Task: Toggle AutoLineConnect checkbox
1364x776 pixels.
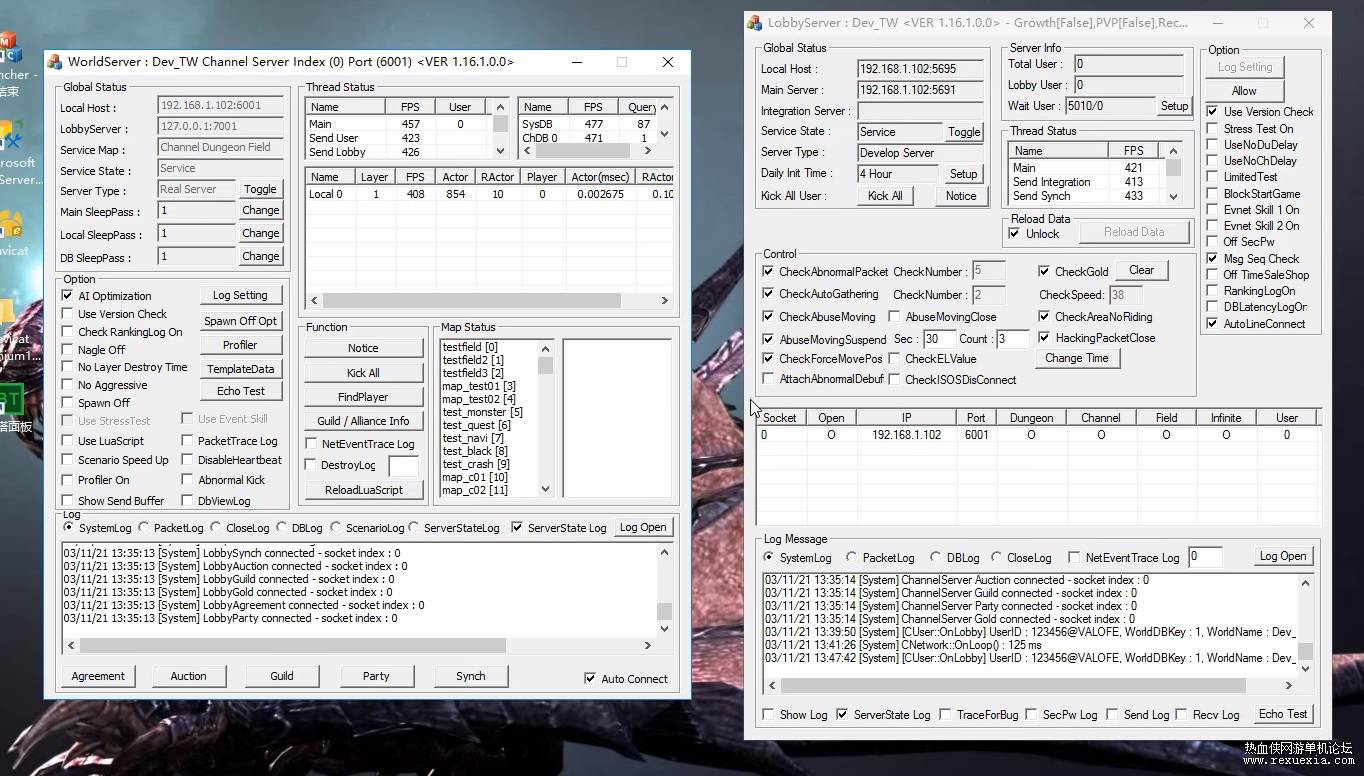Action: pos(1212,324)
